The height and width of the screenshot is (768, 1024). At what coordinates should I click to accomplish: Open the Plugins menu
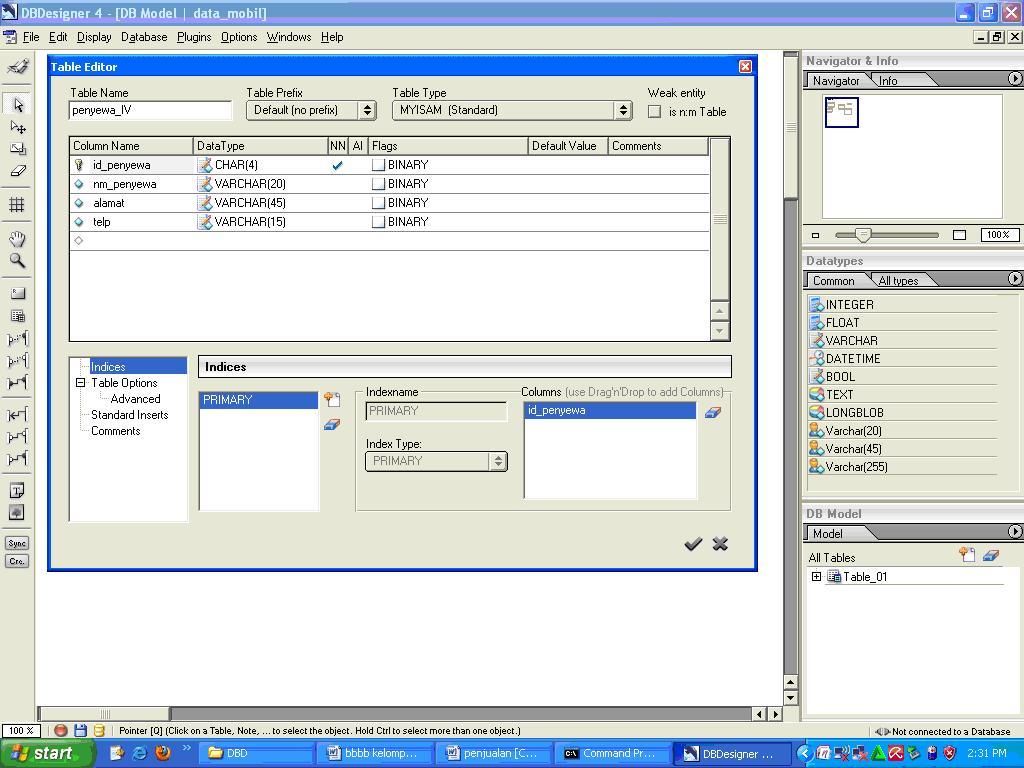click(194, 37)
